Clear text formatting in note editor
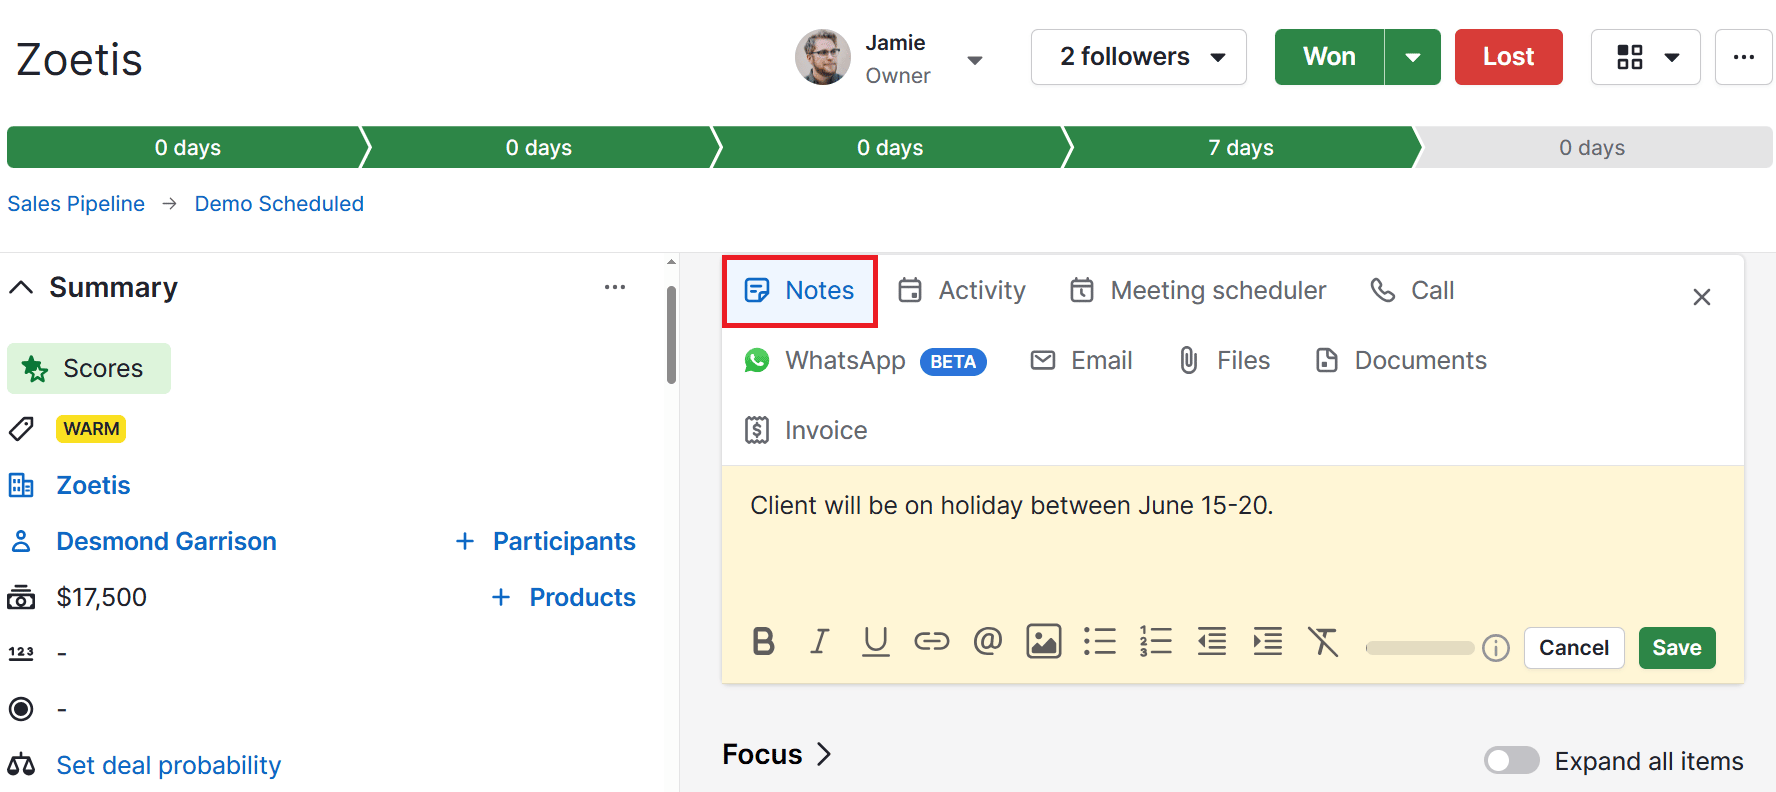 pos(1323,641)
